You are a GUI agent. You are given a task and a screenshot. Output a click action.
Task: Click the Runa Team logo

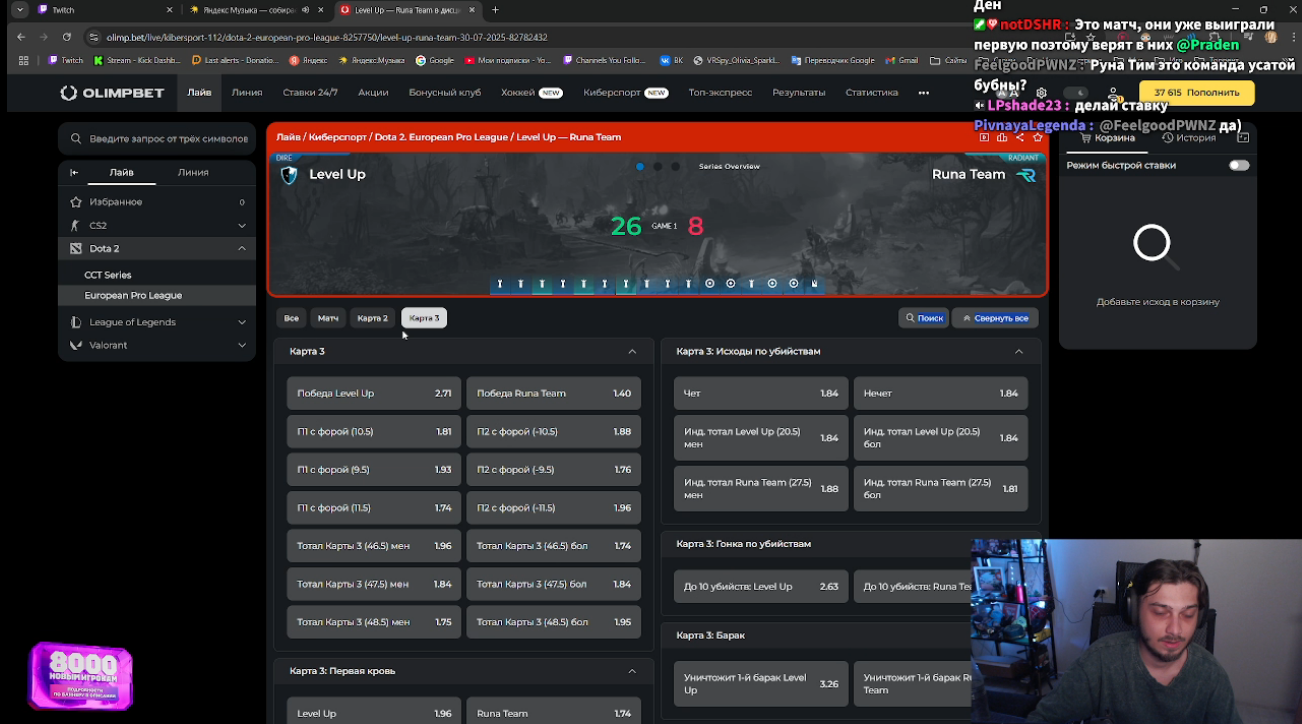1026,175
